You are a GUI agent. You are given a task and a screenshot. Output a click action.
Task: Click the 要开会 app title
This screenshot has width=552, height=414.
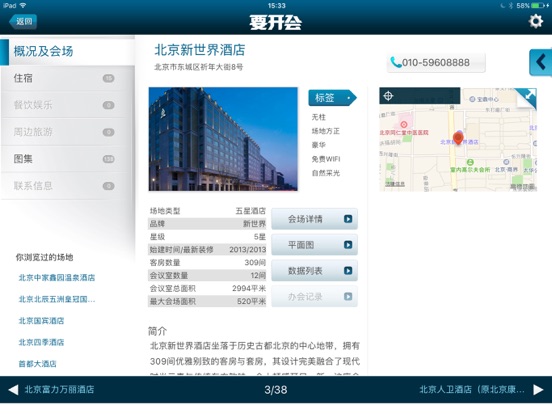[276, 22]
